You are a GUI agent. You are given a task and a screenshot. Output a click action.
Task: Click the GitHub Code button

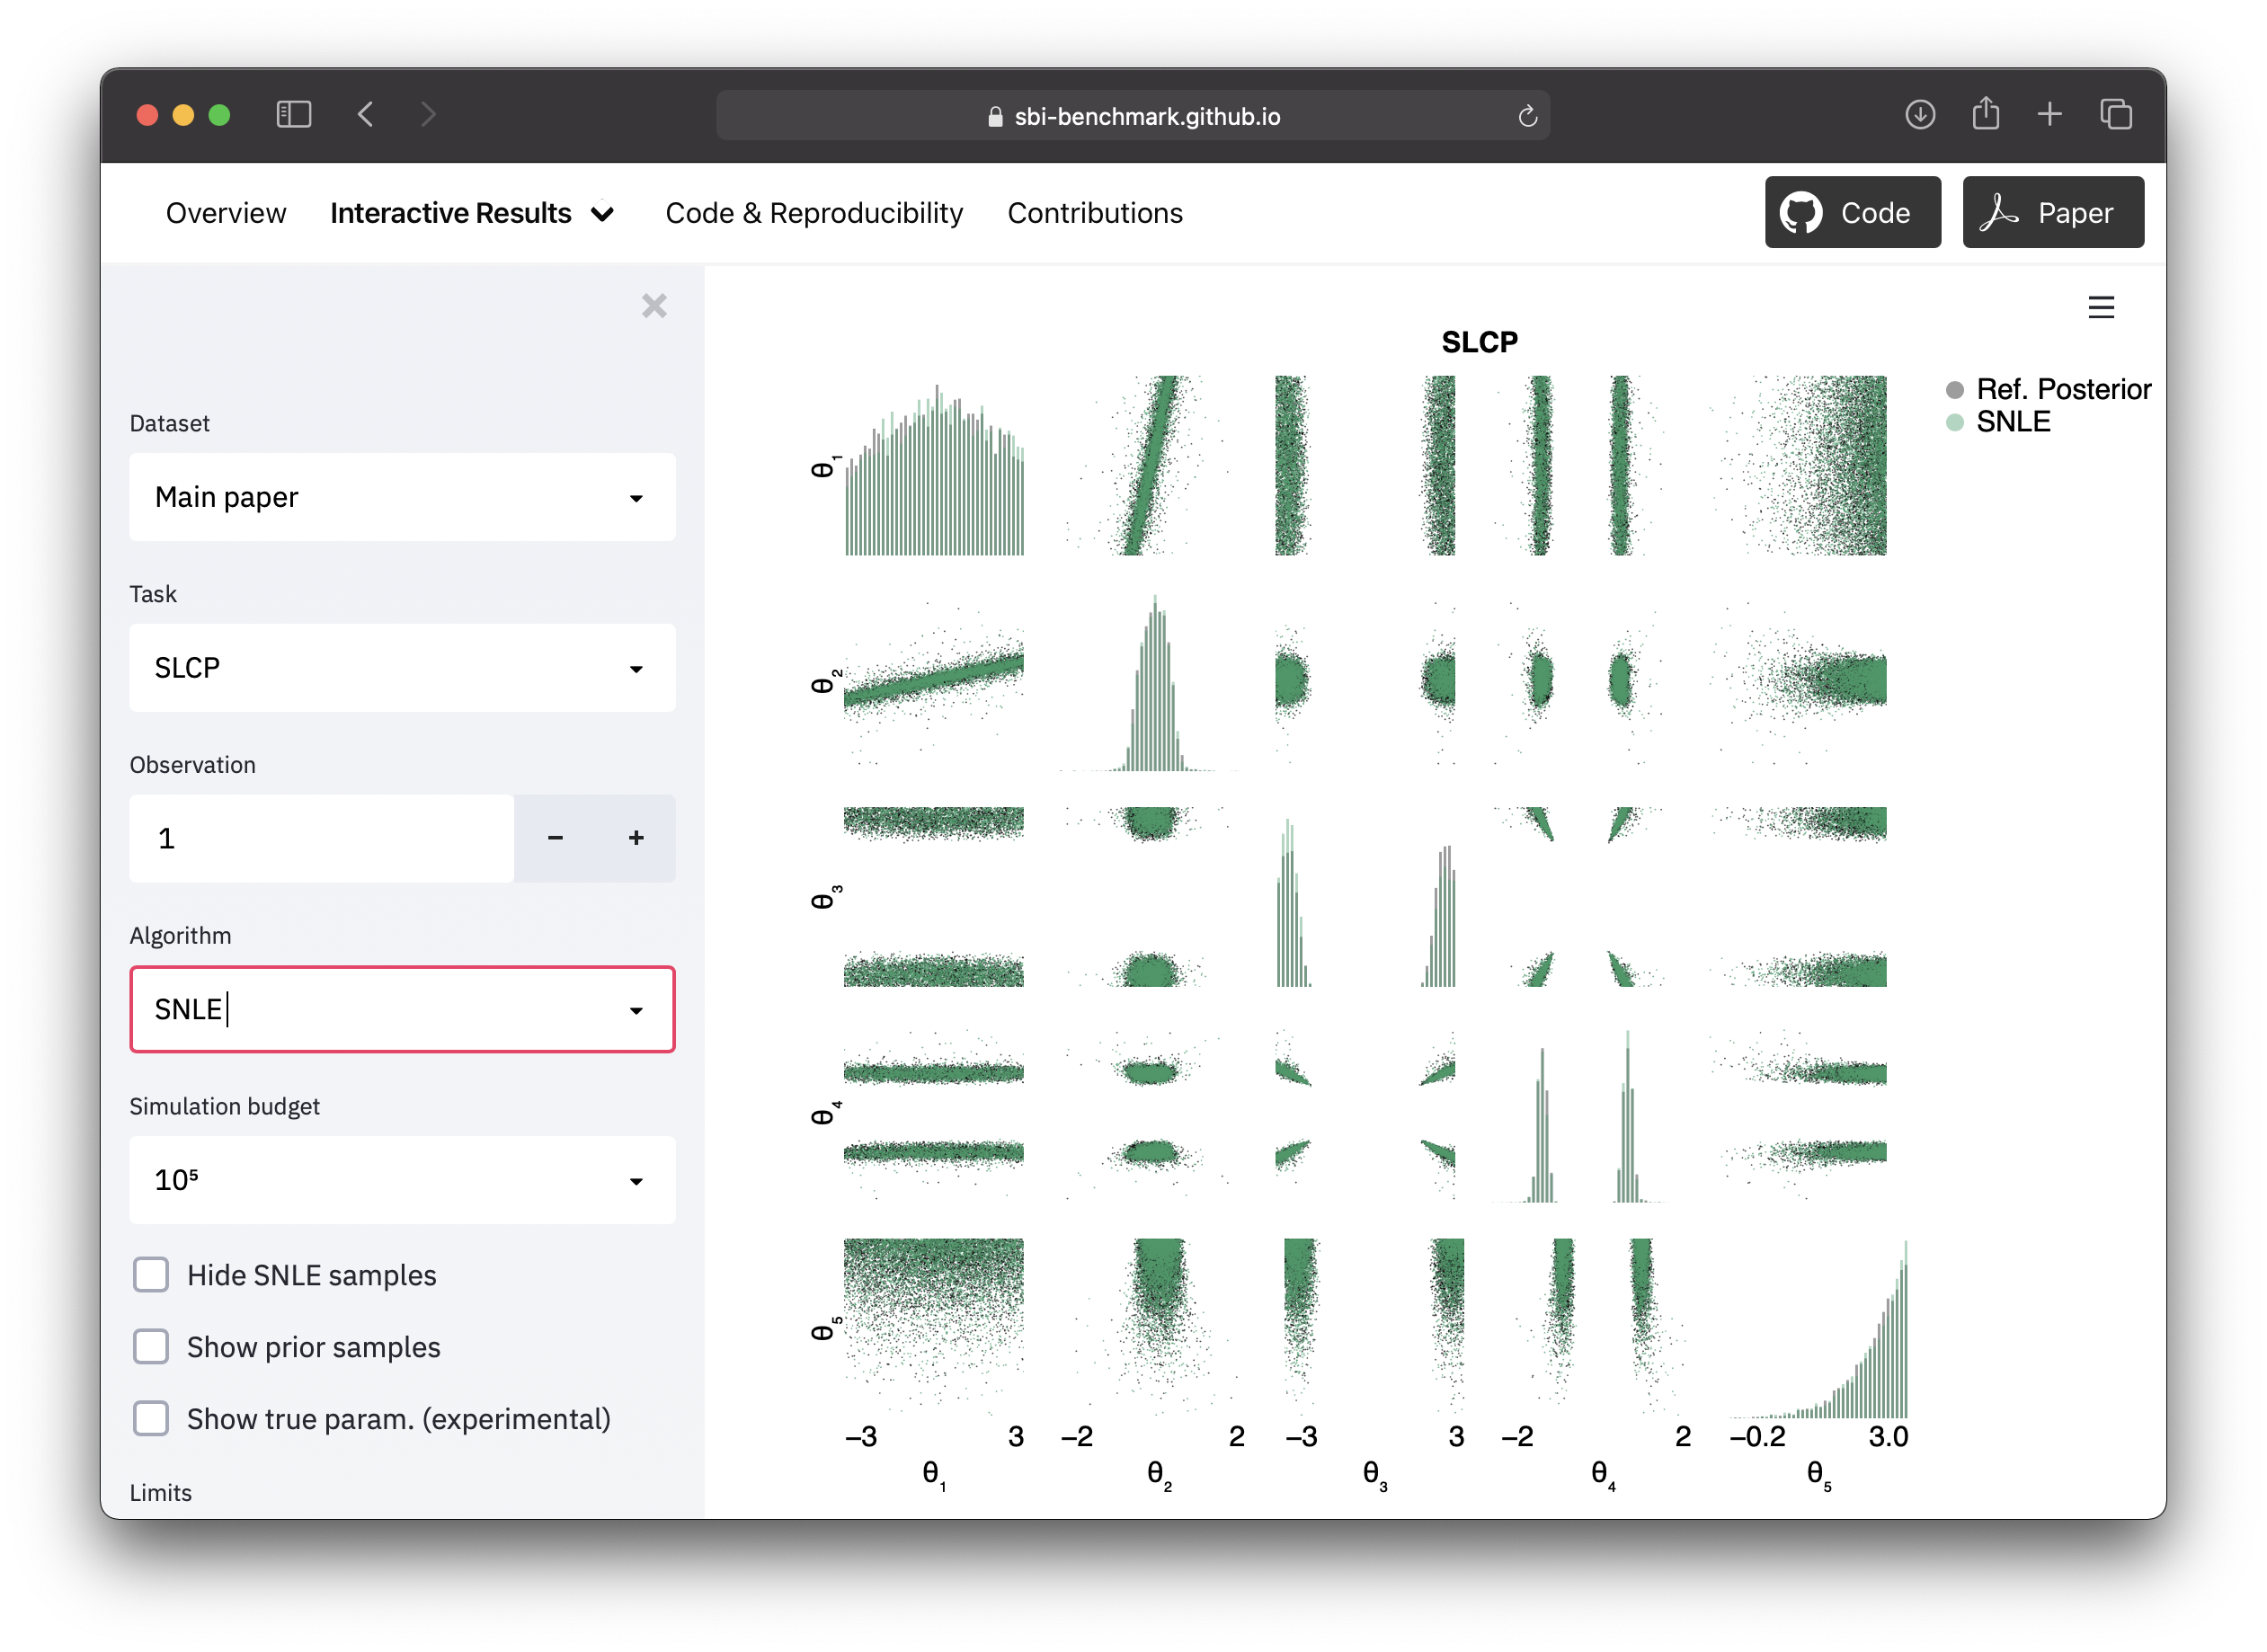click(x=1852, y=213)
